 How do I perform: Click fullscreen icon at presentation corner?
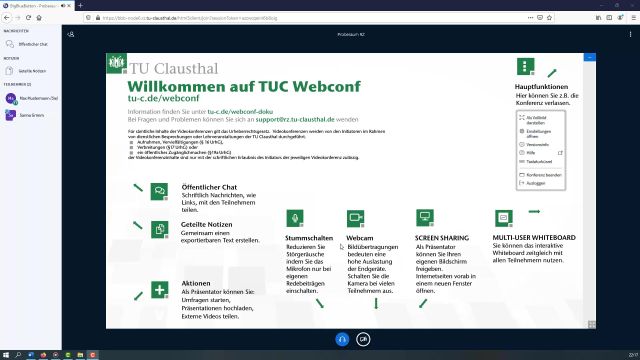pos(591,324)
